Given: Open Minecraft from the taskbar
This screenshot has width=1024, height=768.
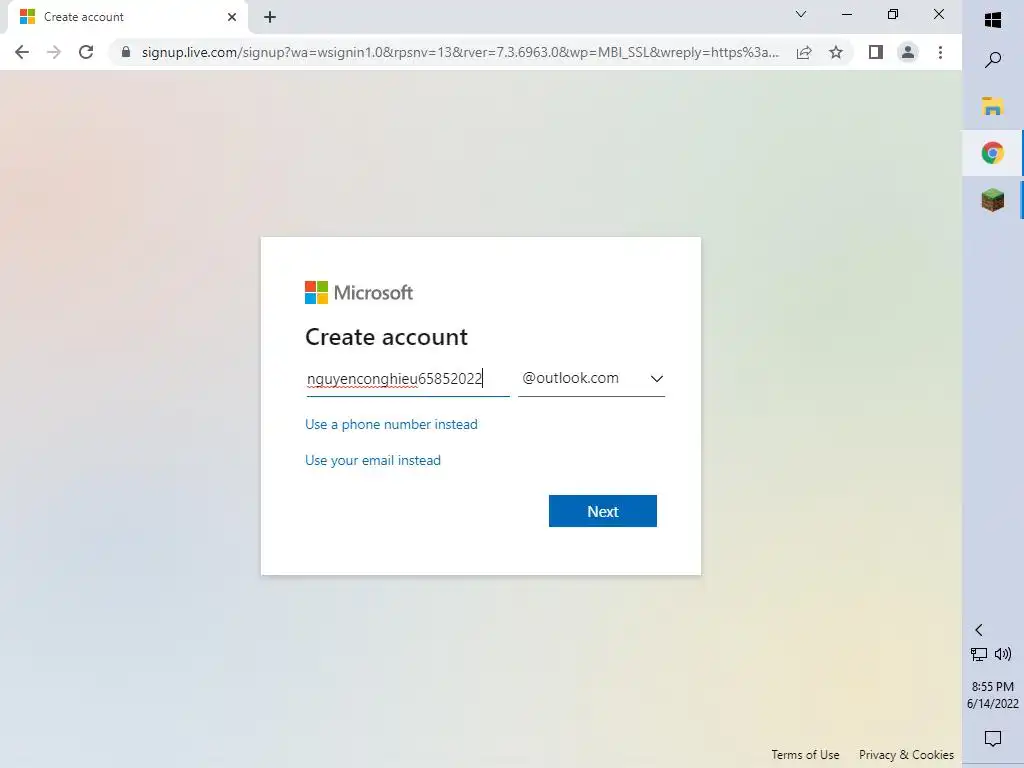Looking at the screenshot, I should 993,200.
